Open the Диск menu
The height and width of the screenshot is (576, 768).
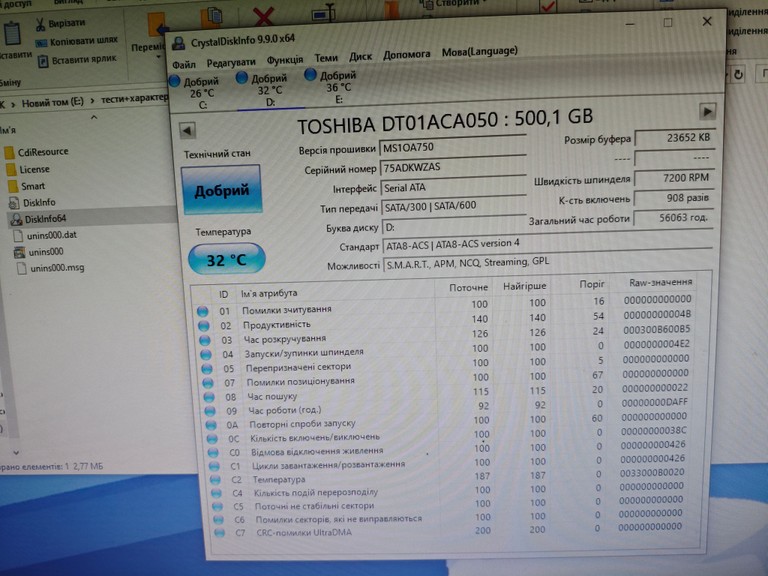click(360, 56)
